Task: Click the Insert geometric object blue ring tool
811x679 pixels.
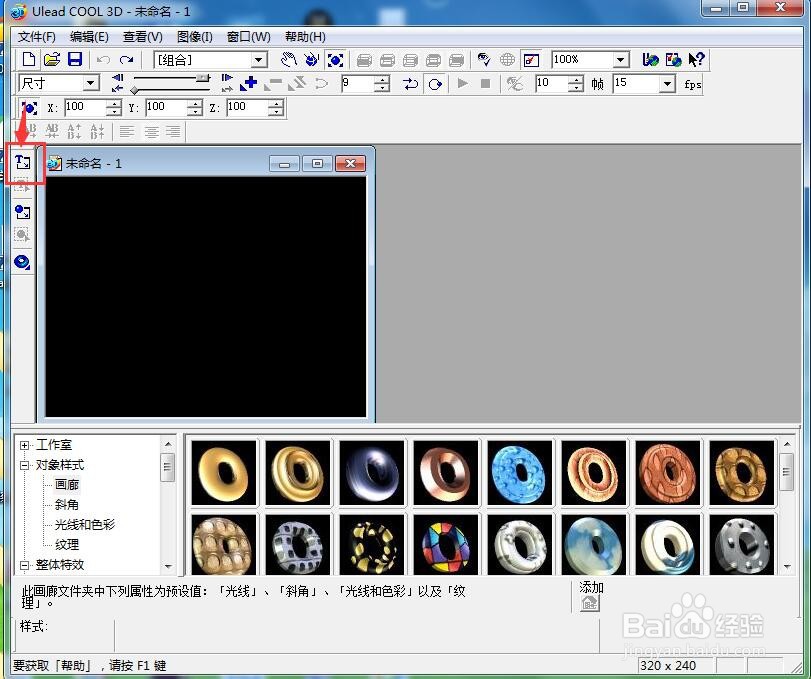Action: click(x=22, y=262)
